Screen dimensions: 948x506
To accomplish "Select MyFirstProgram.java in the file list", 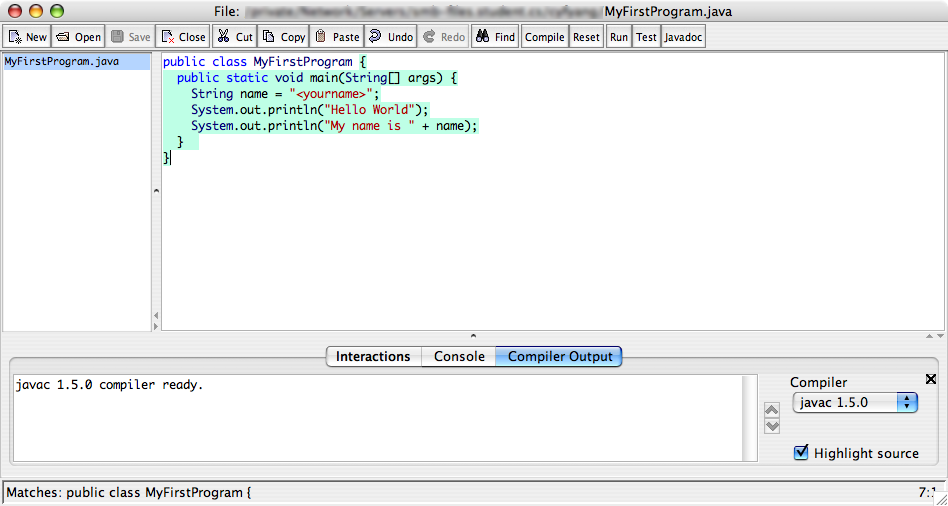I will point(62,62).
